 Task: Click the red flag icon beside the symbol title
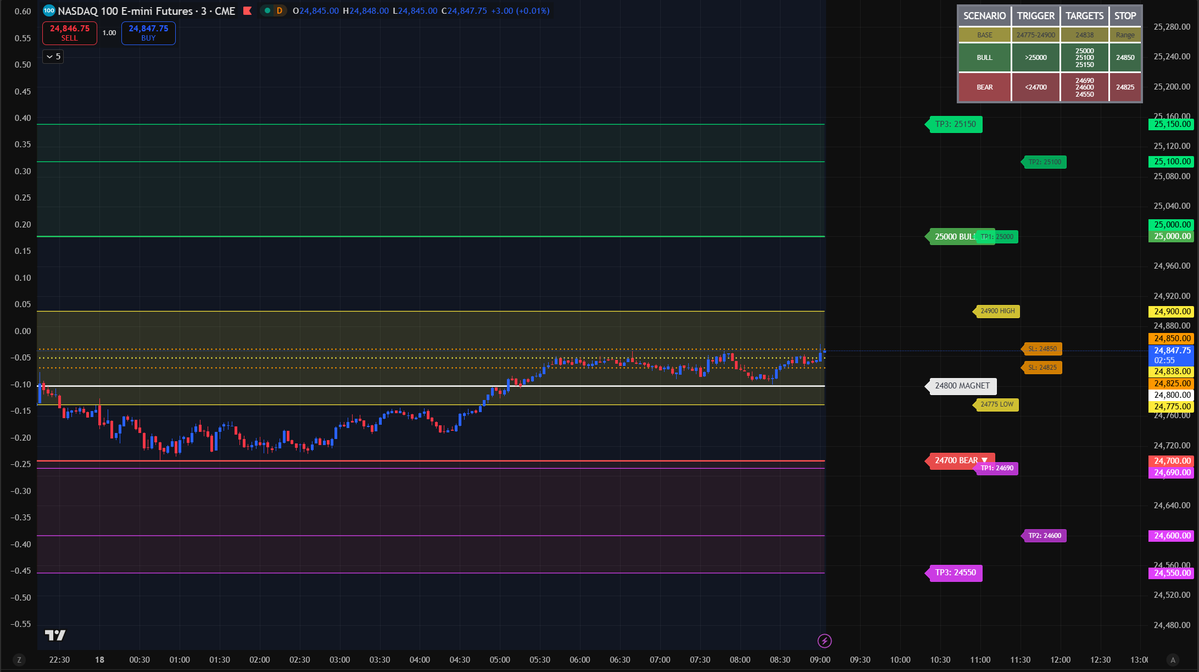coord(248,11)
